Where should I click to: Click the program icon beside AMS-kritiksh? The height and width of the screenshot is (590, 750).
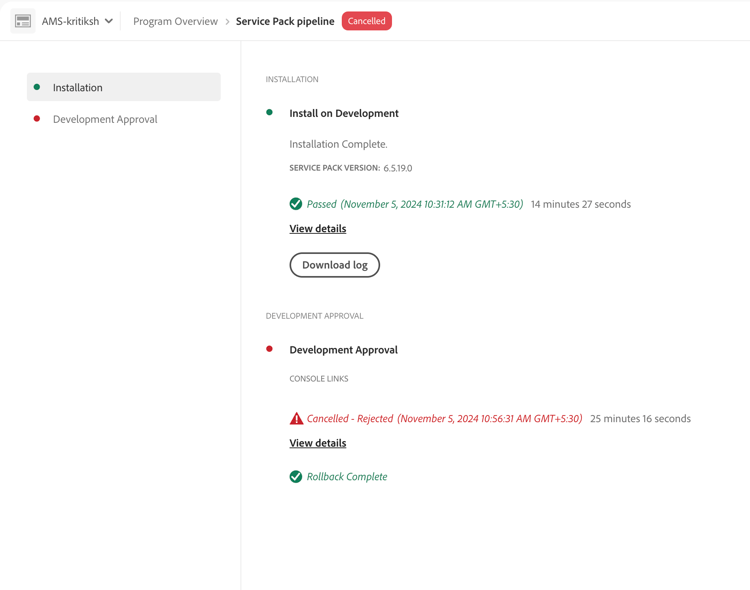[23, 21]
